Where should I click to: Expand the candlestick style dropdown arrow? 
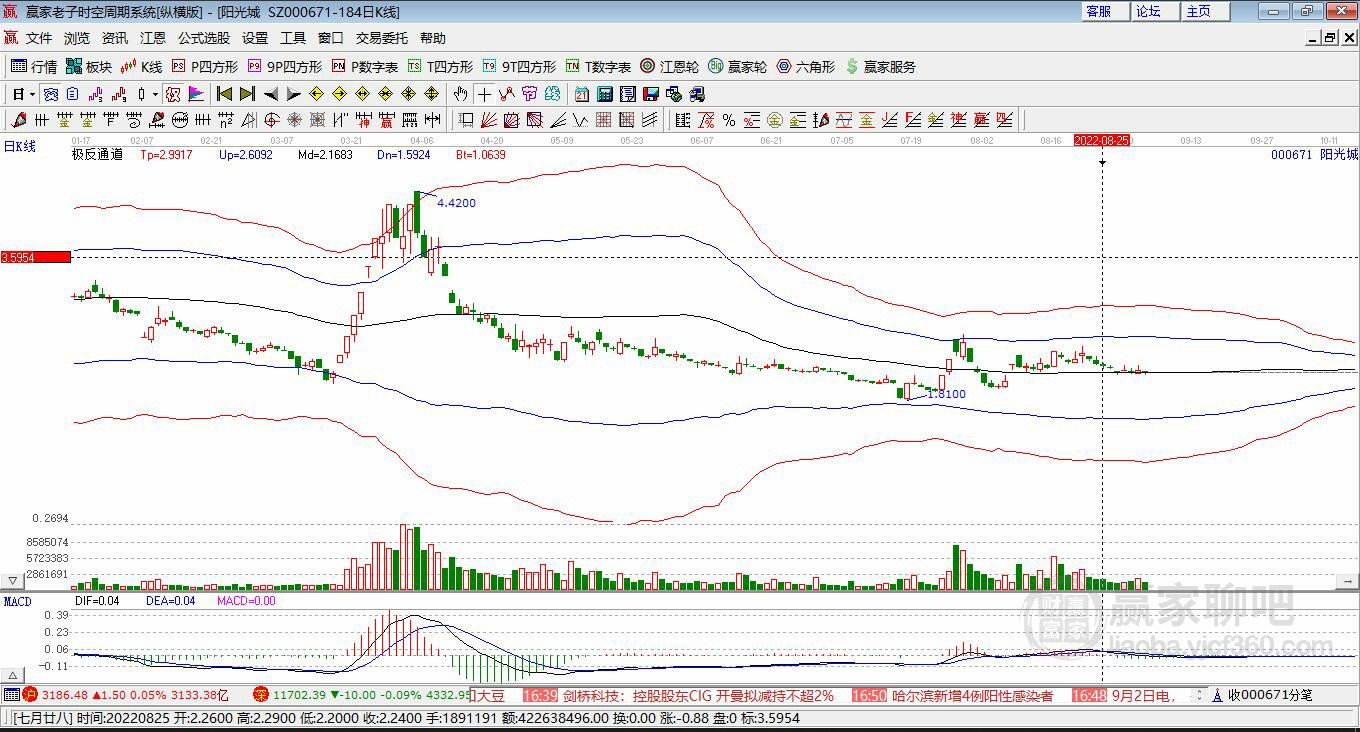(x=155, y=94)
